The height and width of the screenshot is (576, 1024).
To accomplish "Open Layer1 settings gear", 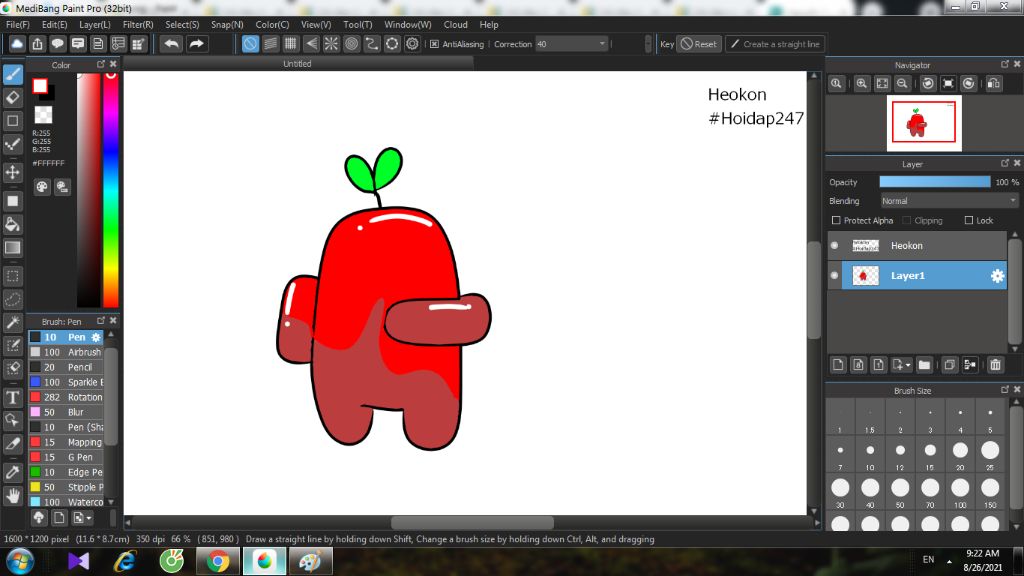I will coord(997,276).
